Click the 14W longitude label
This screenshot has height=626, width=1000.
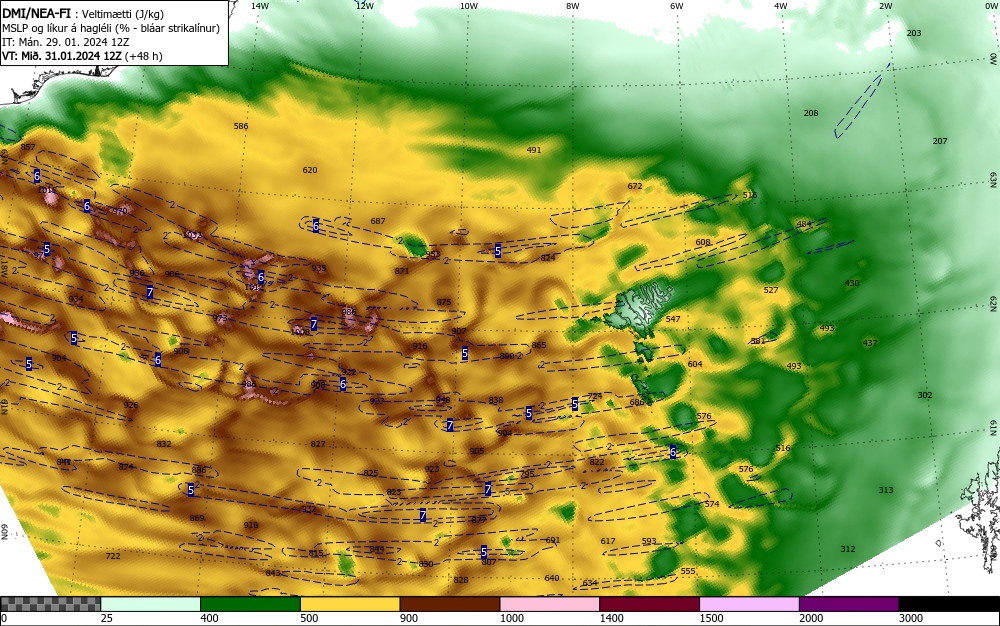pos(260,6)
